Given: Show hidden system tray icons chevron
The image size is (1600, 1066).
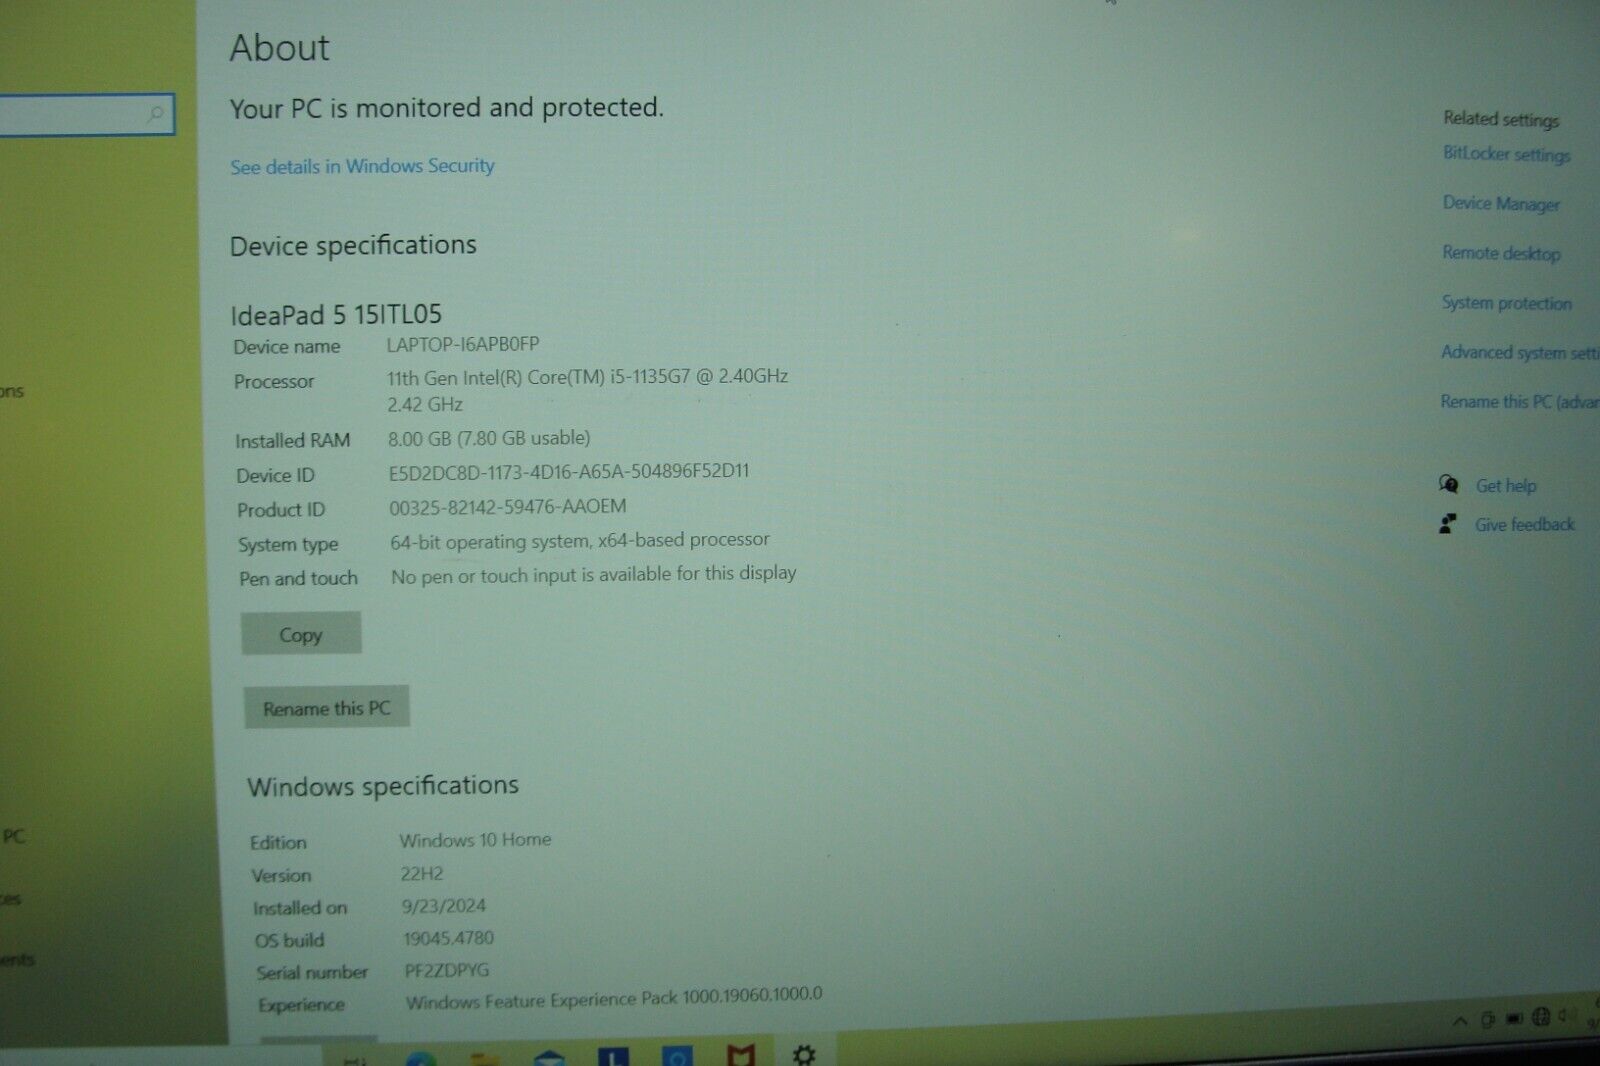Looking at the screenshot, I should pyautogui.click(x=1460, y=1021).
